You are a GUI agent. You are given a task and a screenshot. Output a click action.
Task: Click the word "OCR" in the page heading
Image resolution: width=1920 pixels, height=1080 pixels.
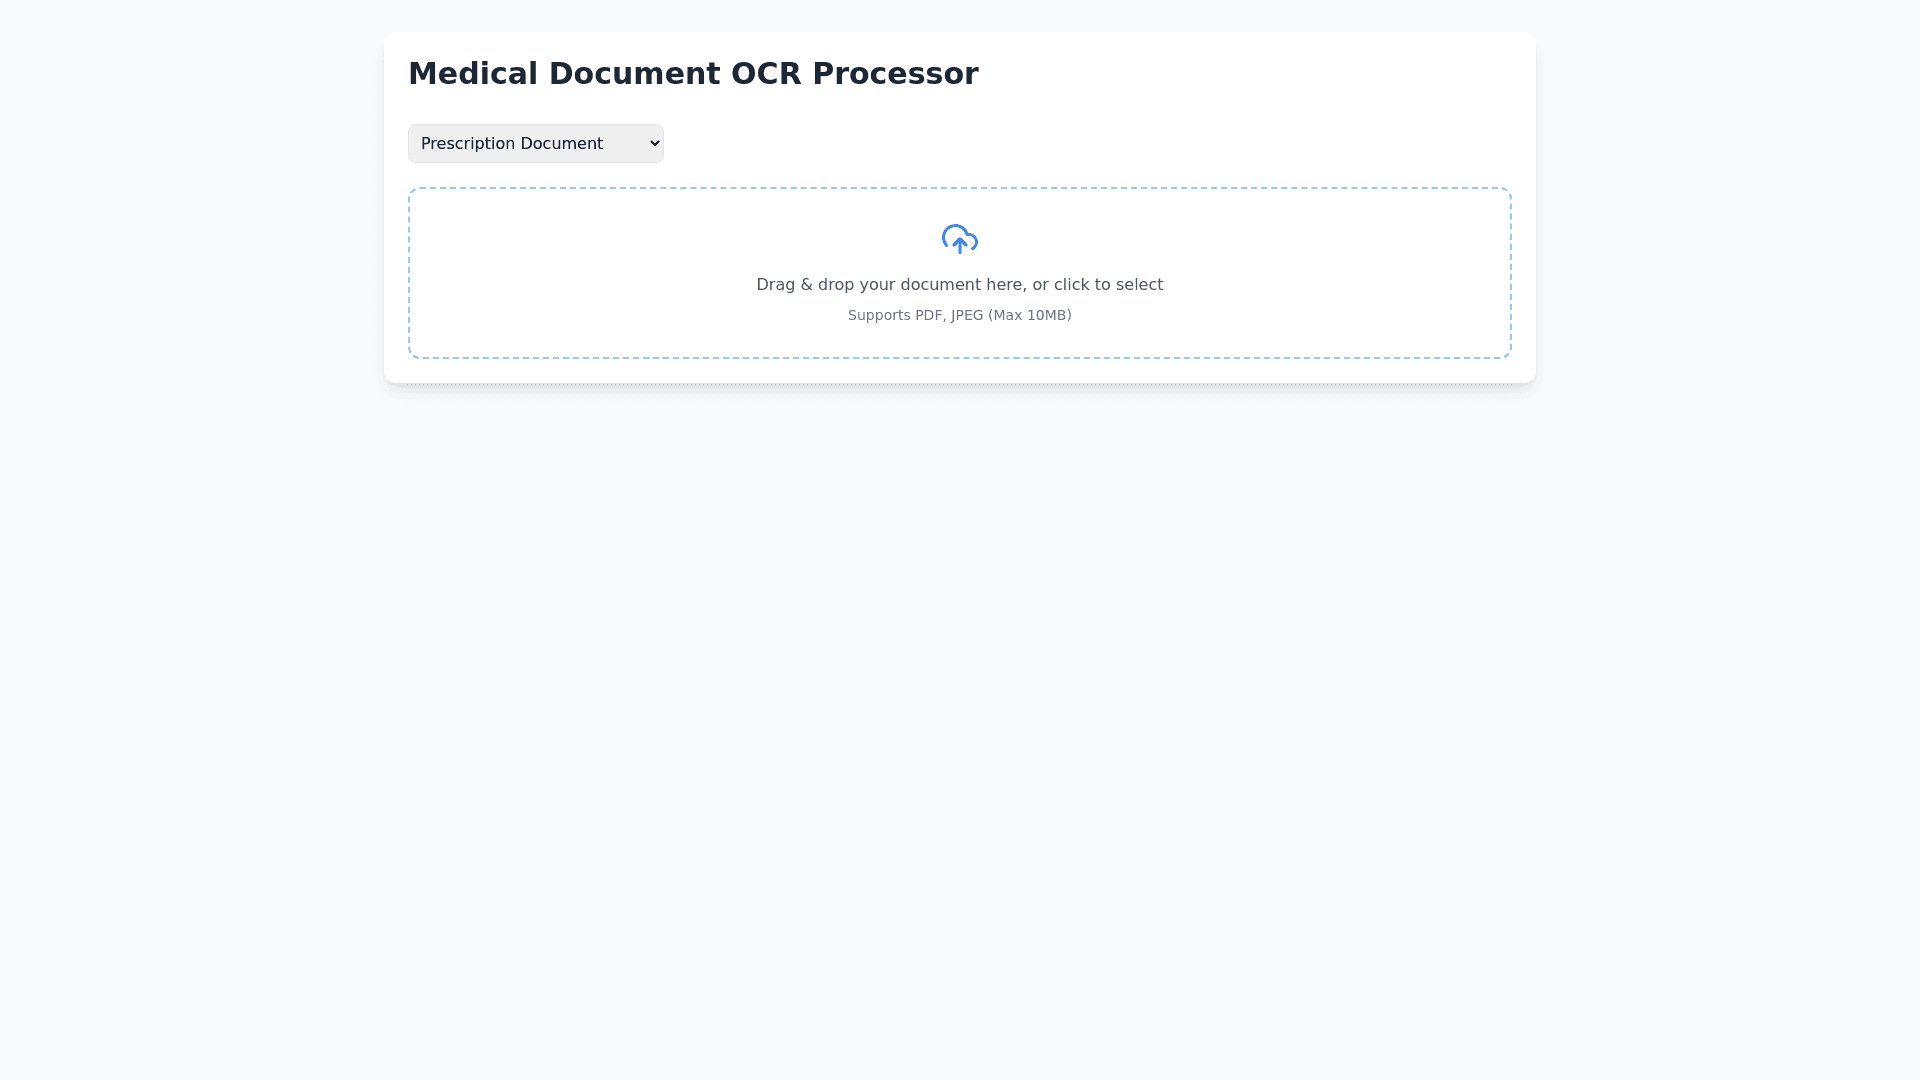coord(766,74)
